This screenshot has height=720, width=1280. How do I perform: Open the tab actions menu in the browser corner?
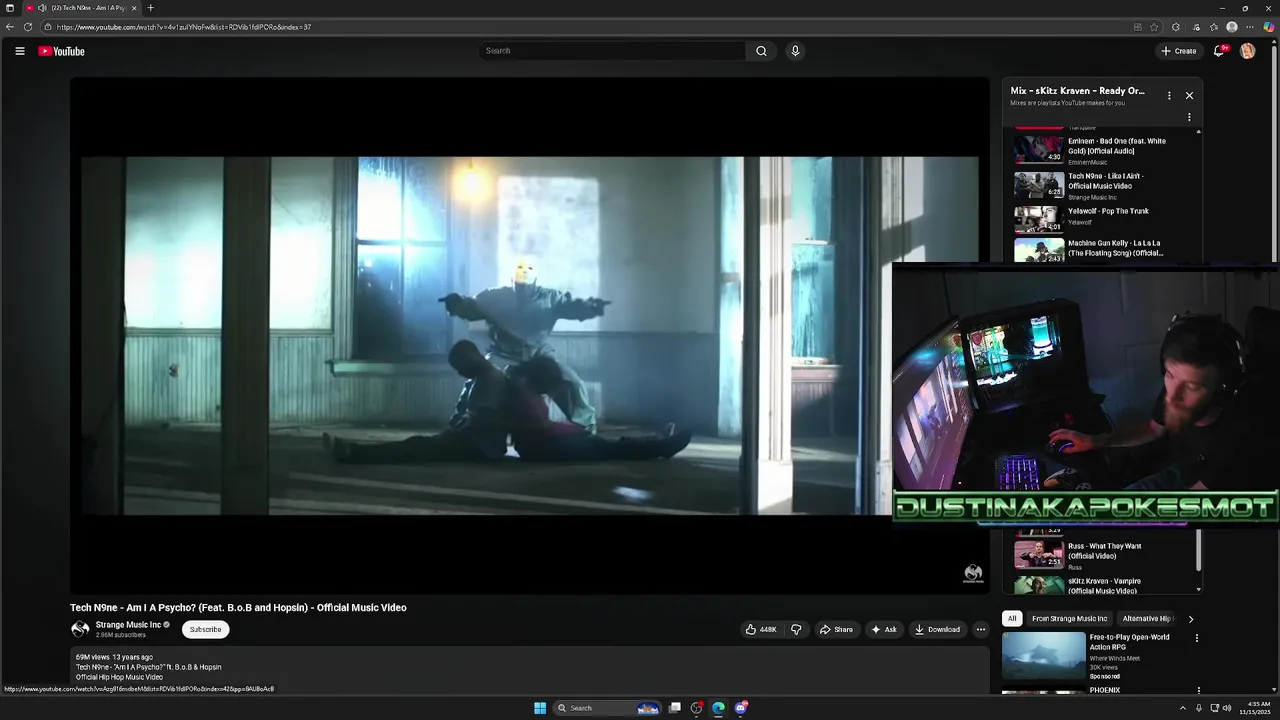(x=10, y=8)
